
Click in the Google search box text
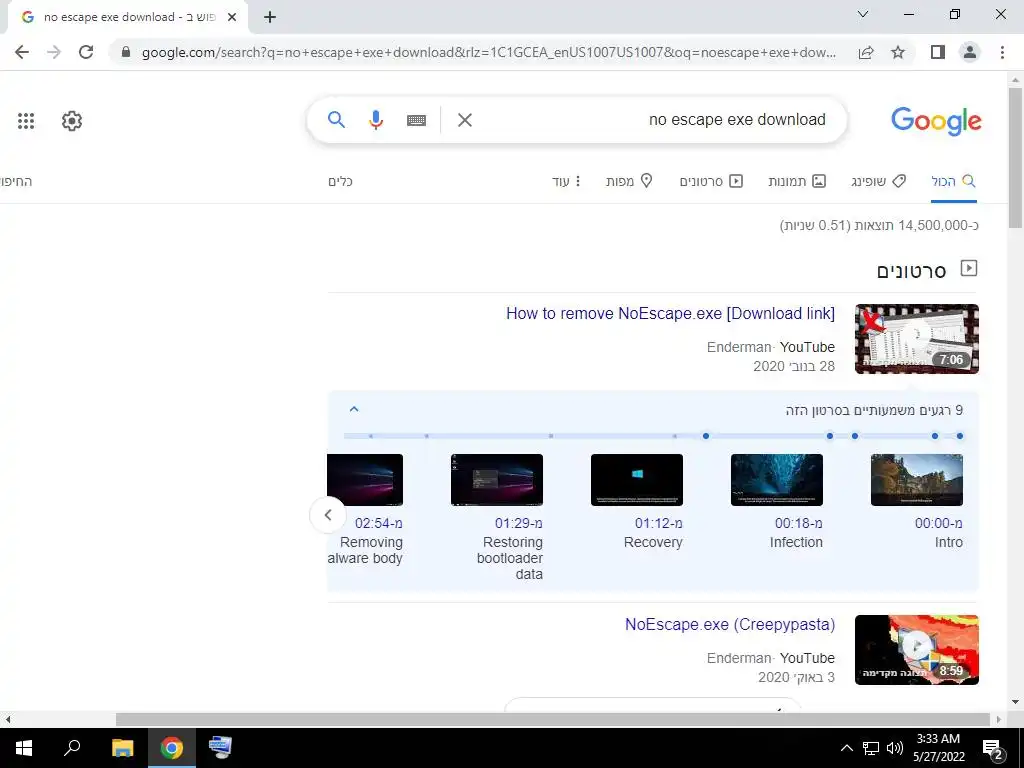[x=737, y=120]
